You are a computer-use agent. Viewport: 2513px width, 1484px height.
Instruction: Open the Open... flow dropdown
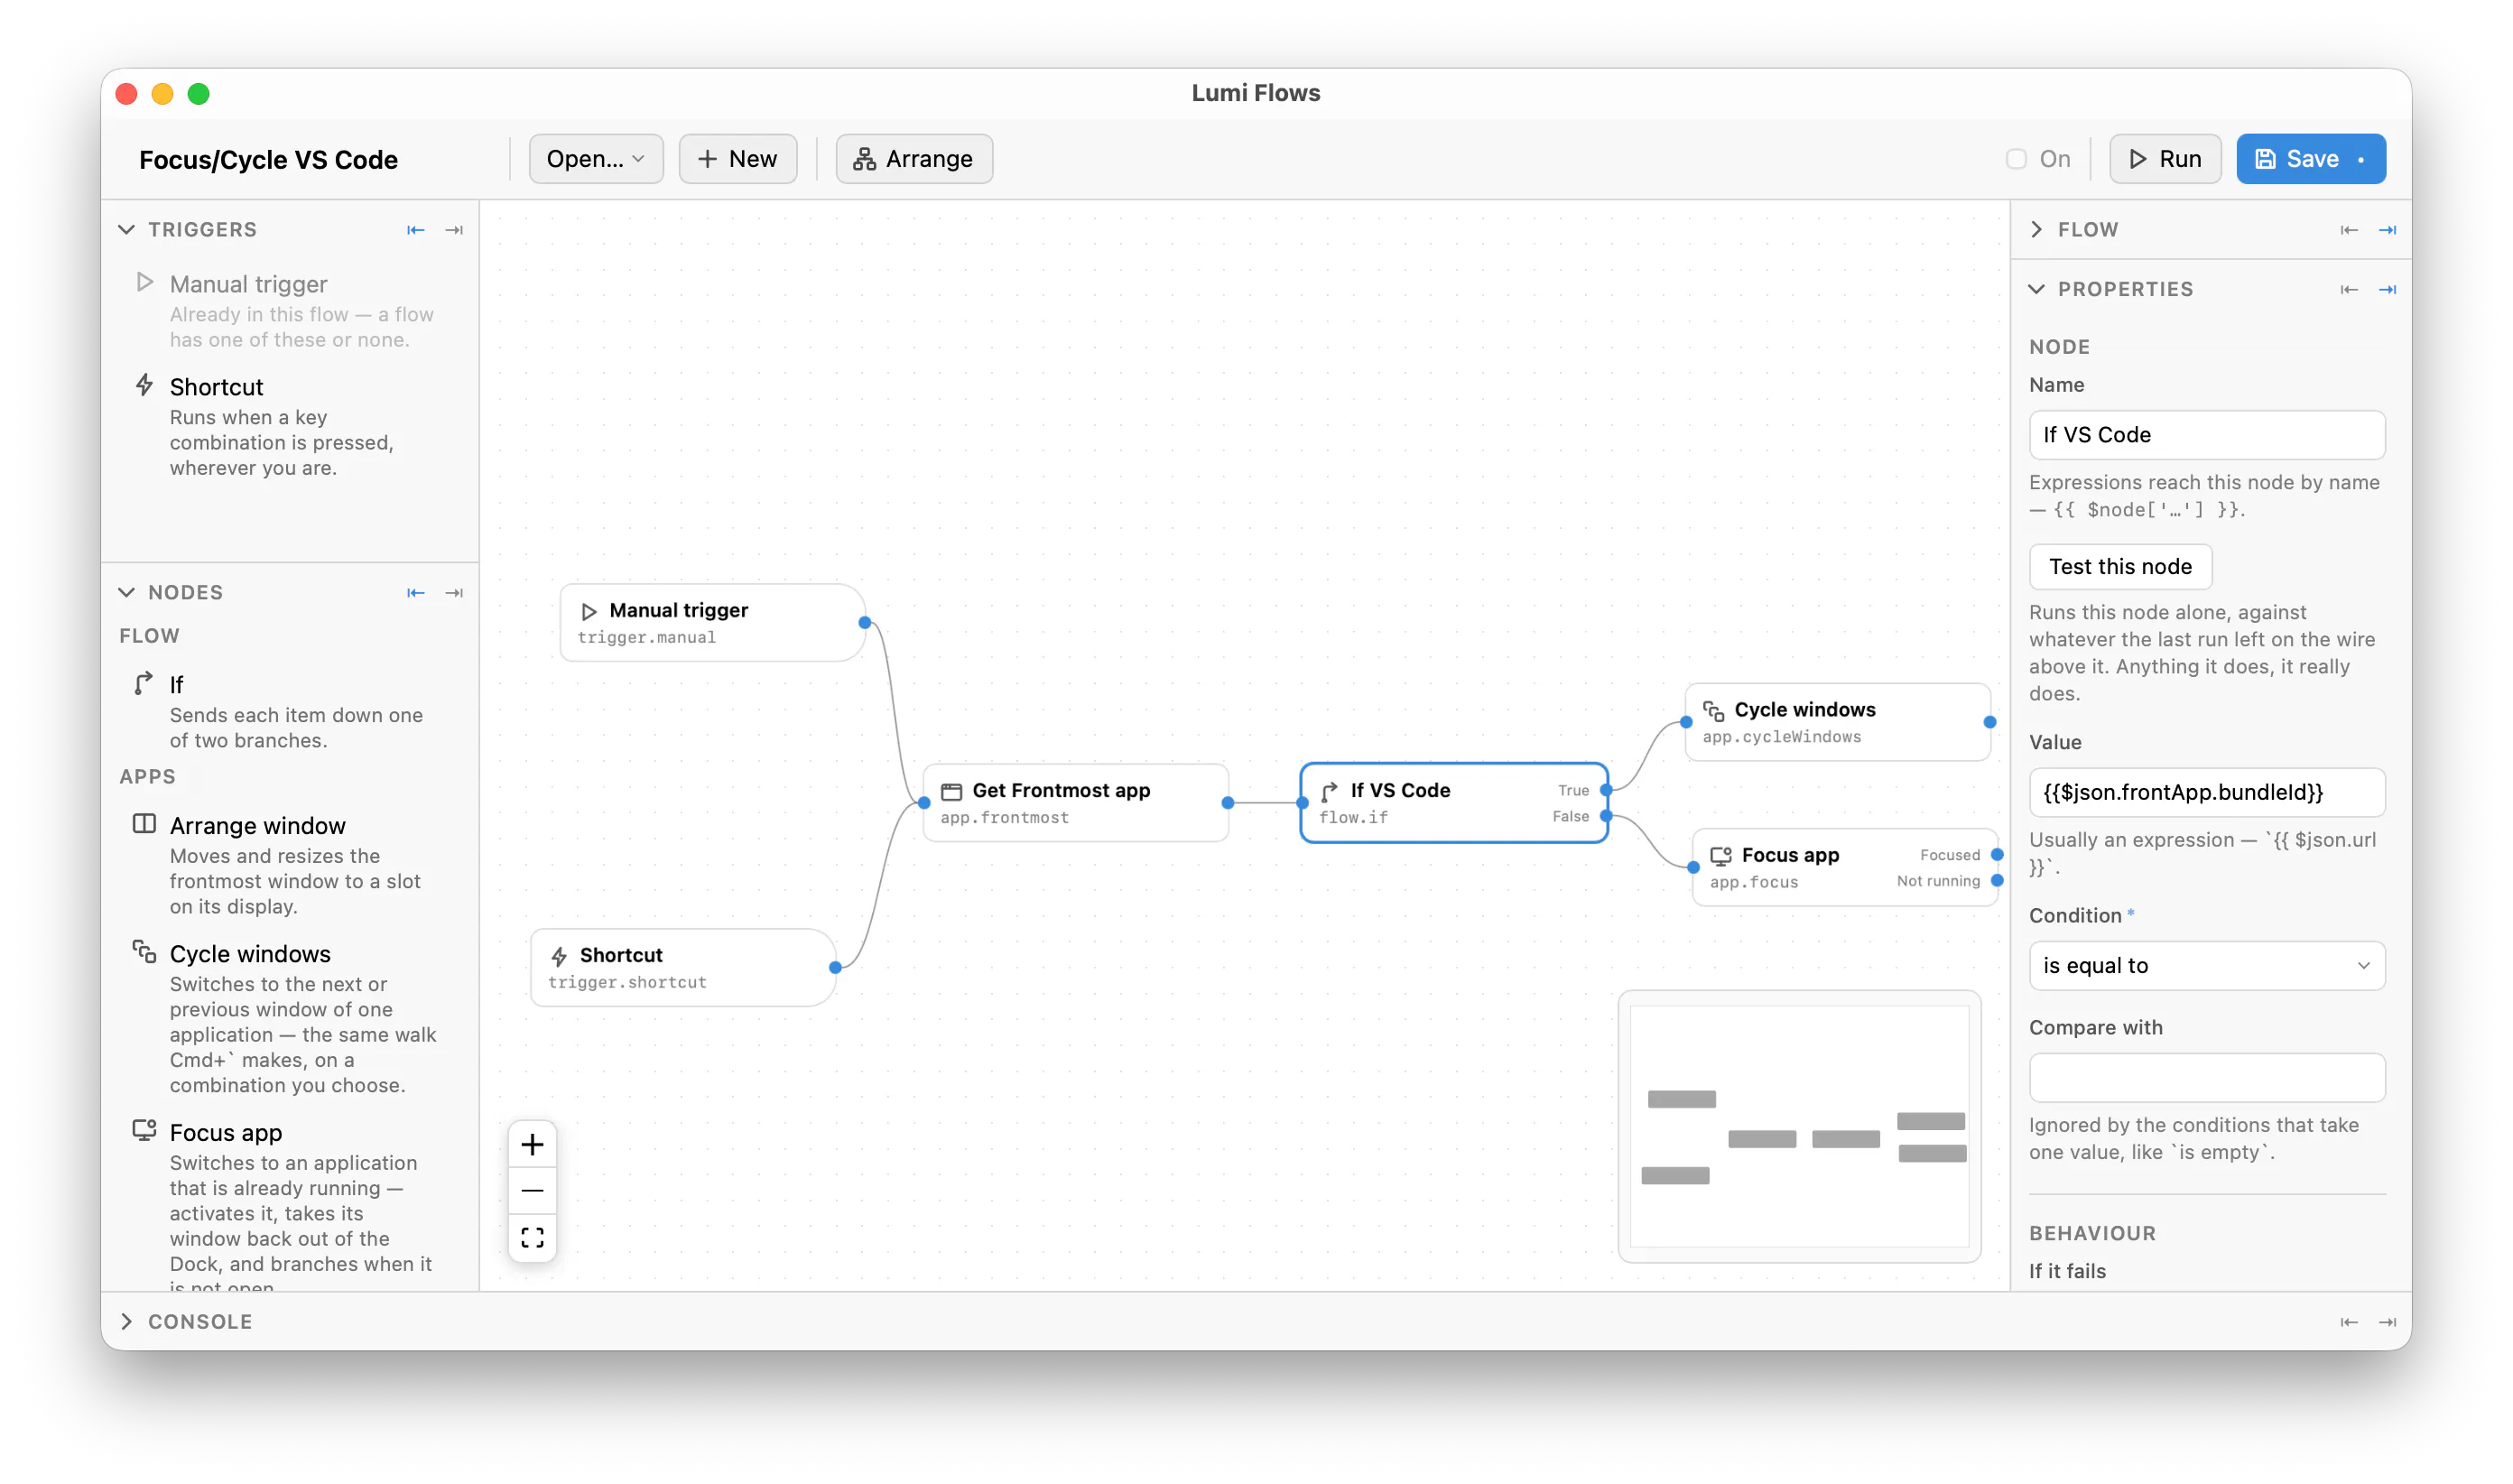(x=595, y=159)
